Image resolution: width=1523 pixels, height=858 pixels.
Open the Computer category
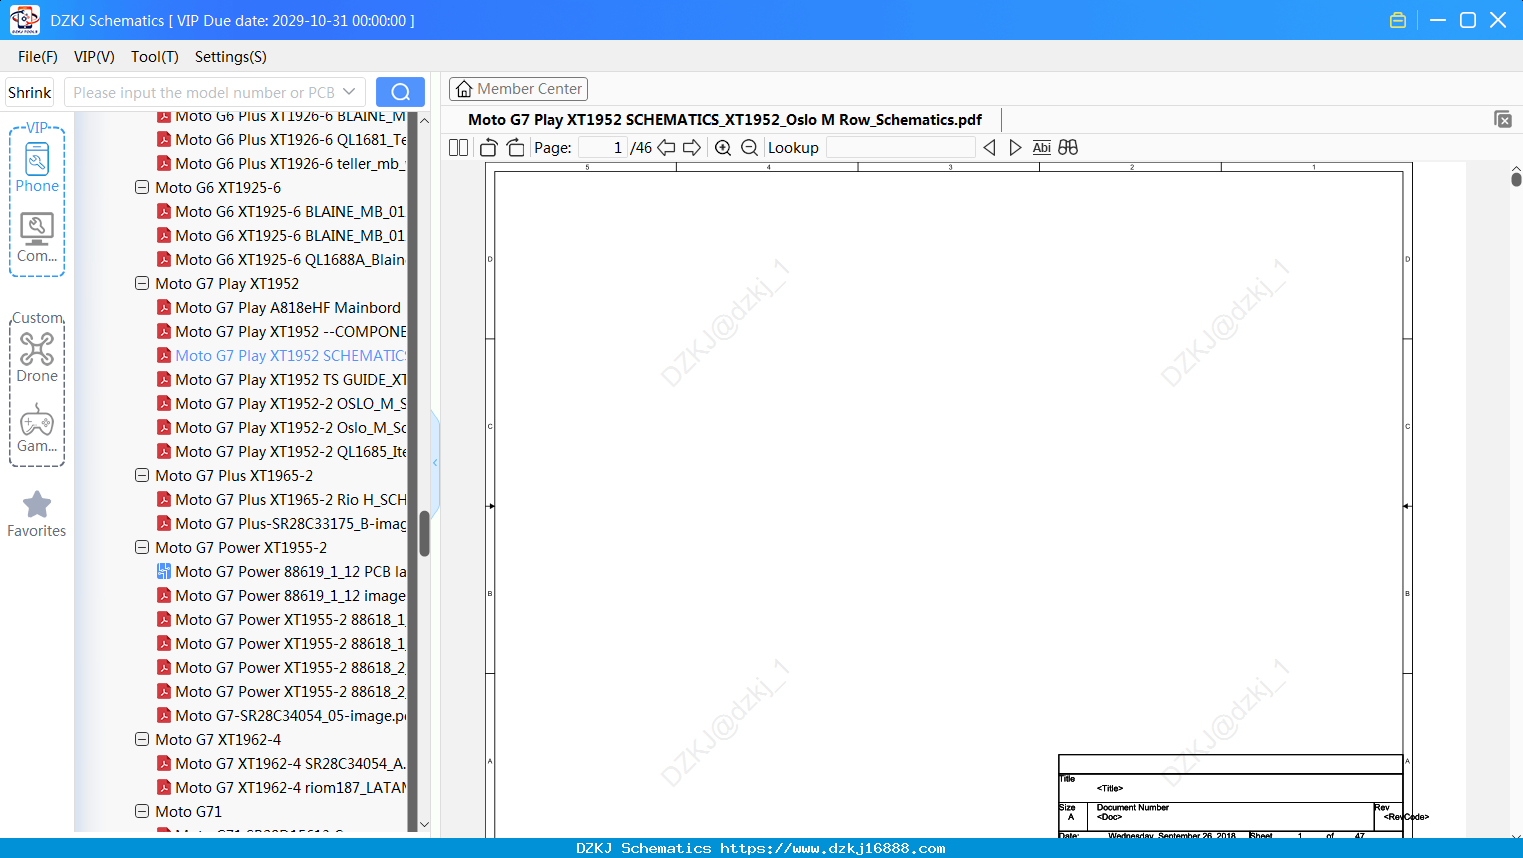(x=37, y=238)
